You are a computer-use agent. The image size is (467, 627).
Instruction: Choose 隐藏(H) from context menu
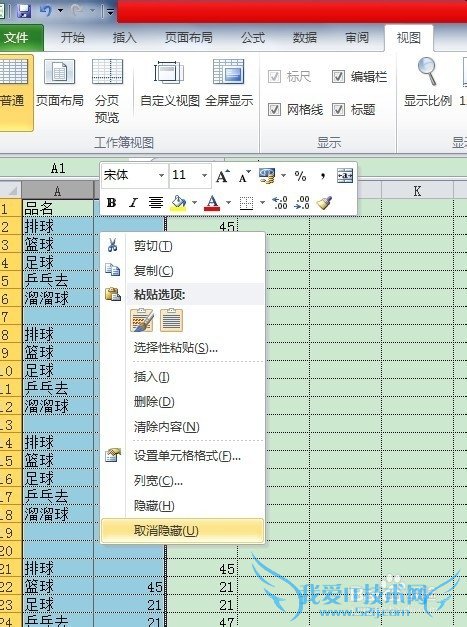tap(182, 506)
